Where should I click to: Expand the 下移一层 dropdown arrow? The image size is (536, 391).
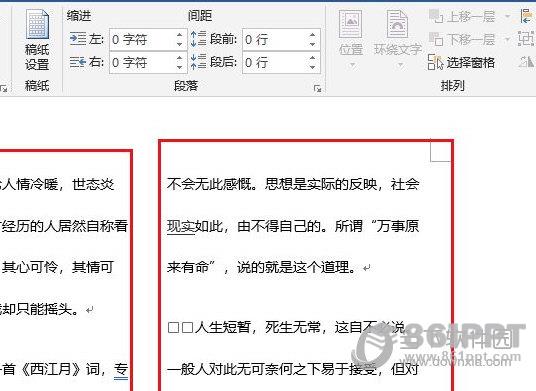coord(507,40)
